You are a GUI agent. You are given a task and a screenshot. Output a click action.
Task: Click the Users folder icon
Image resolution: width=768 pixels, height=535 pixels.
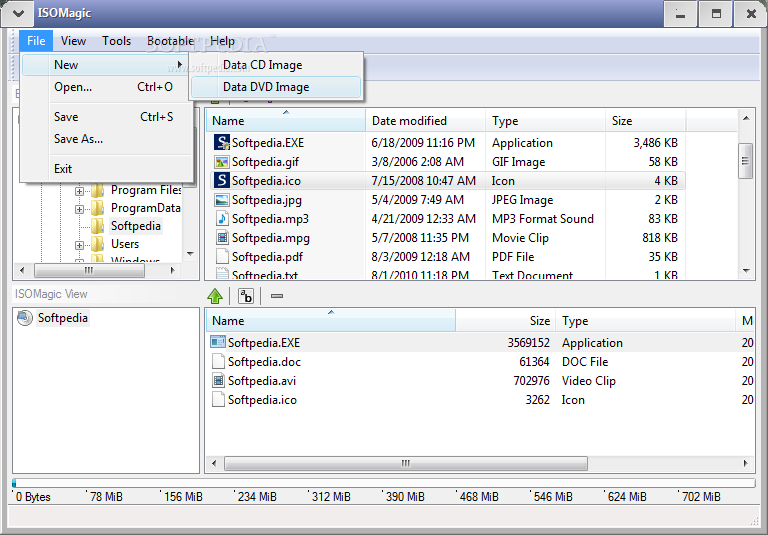click(x=97, y=244)
